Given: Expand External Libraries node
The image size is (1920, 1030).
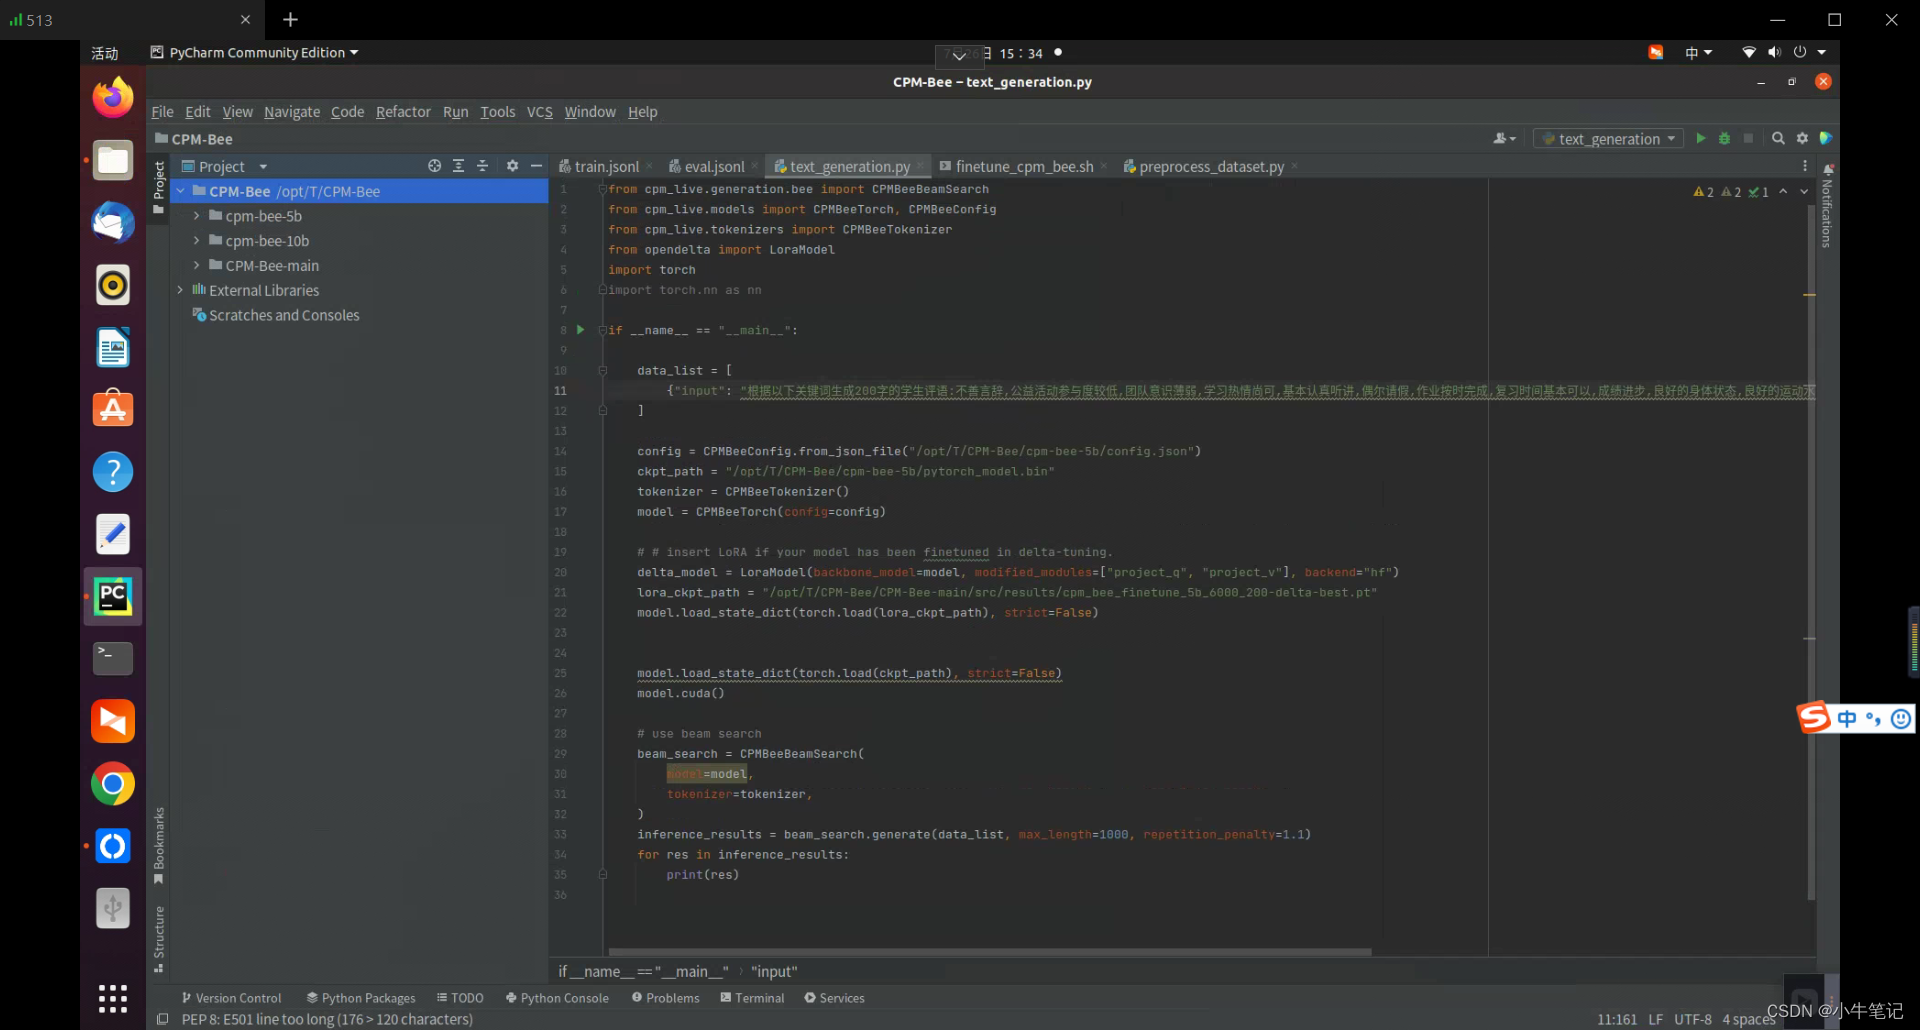Looking at the screenshot, I should 180,290.
